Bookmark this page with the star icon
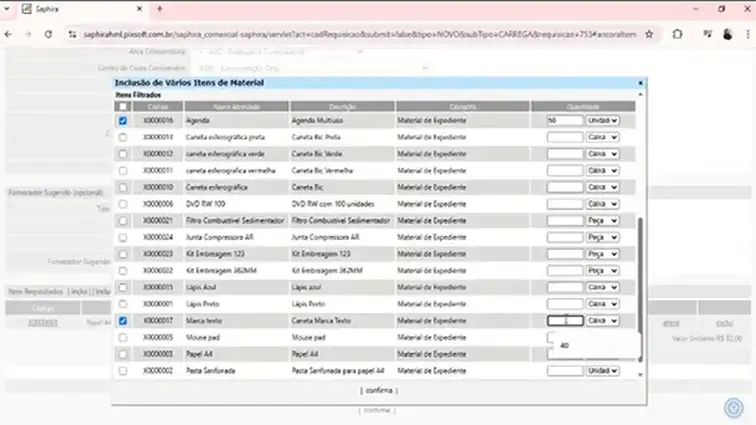 [x=649, y=33]
